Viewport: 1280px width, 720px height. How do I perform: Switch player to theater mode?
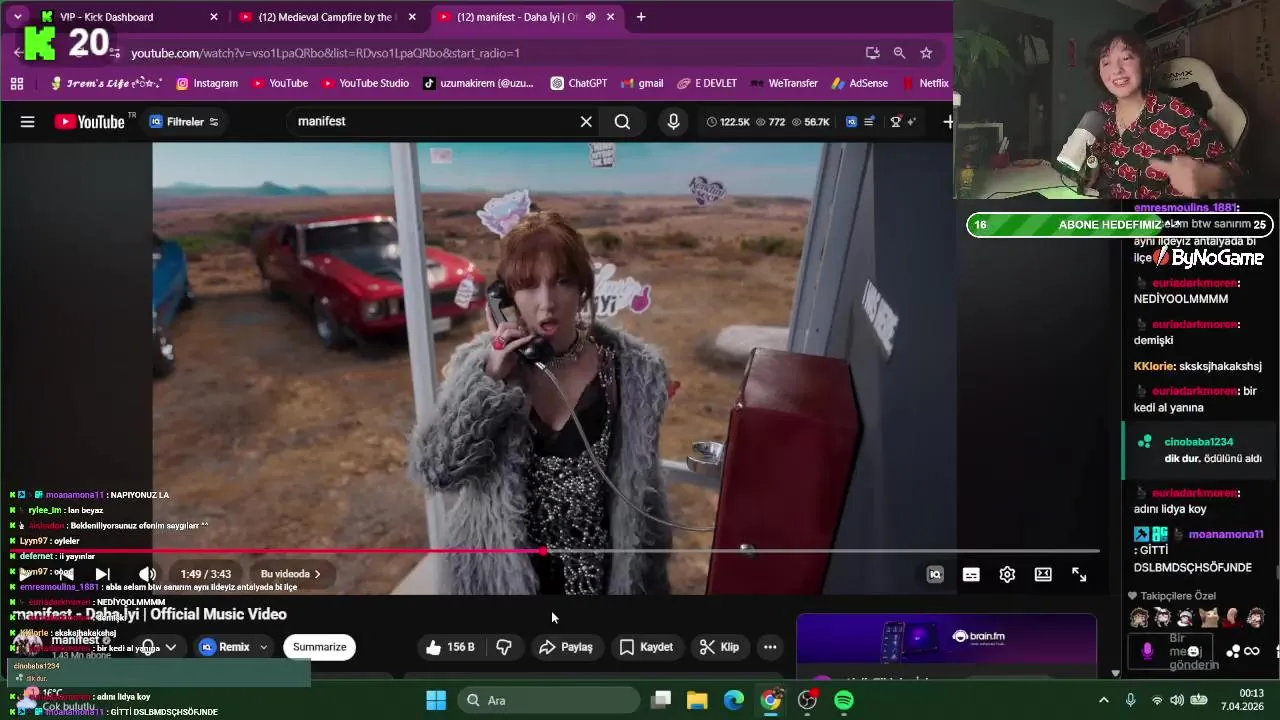(1043, 574)
